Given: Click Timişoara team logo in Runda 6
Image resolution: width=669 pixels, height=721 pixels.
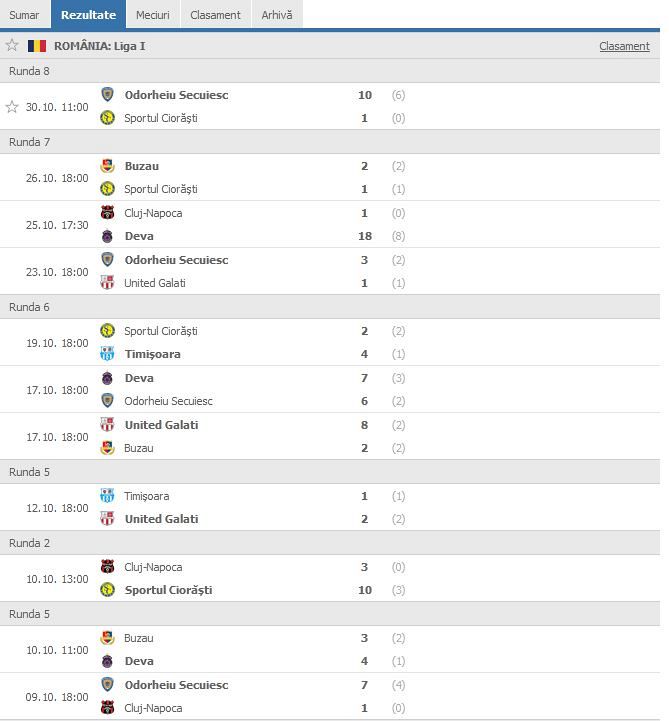Looking at the screenshot, I should click(x=107, y=354).
